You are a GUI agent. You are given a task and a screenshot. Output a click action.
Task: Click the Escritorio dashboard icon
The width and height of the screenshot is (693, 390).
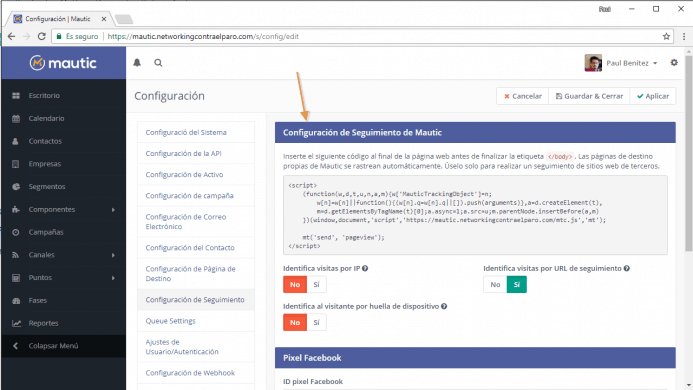[x=16, y=96]
